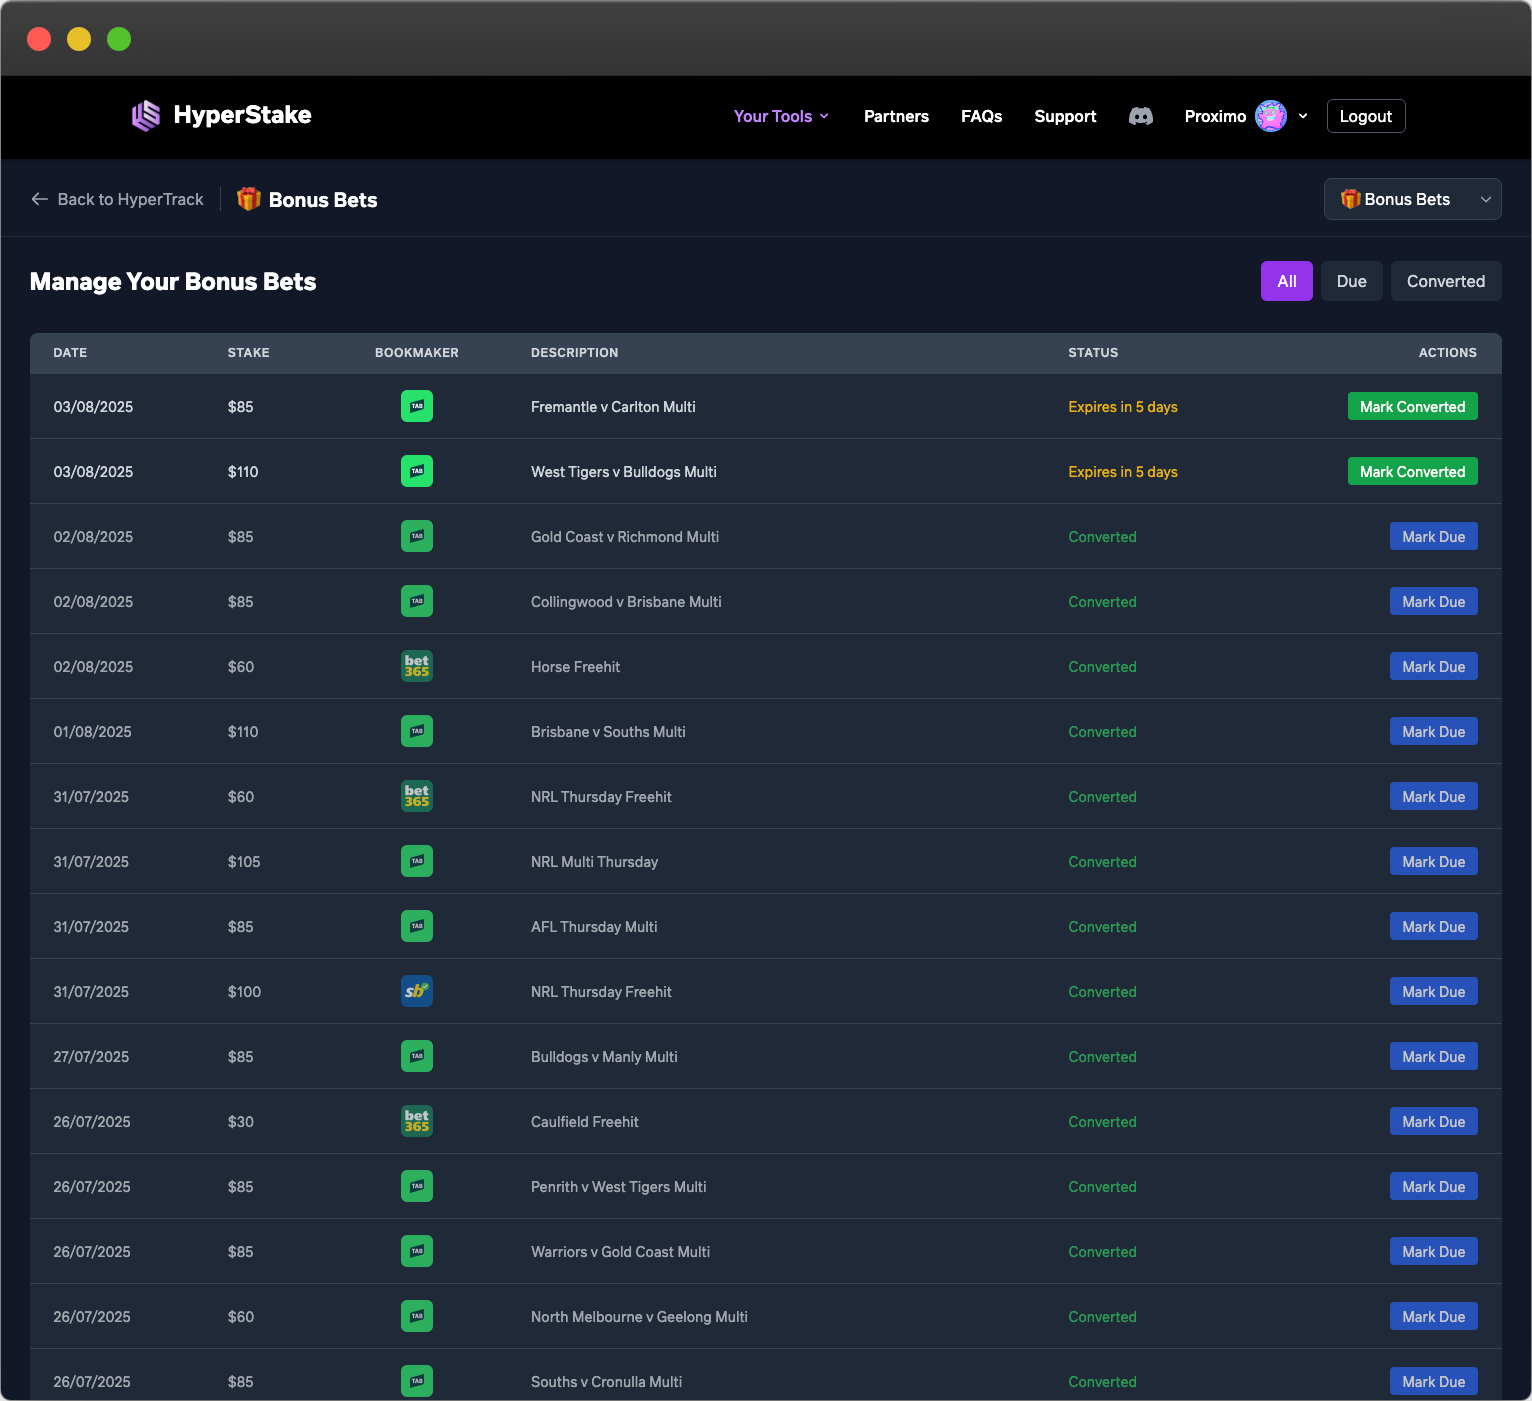Viewport: 1532px width, 1401px height.
Task: Click the STATUS column header
Action: (1093, 352)
